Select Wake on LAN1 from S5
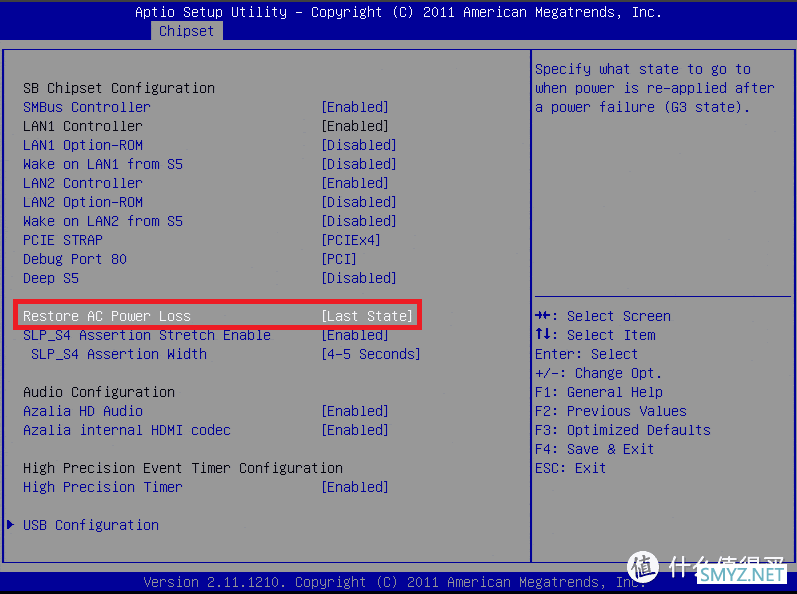Image resolution: width=797 pixels, height=594 pixels. point(103,164)
